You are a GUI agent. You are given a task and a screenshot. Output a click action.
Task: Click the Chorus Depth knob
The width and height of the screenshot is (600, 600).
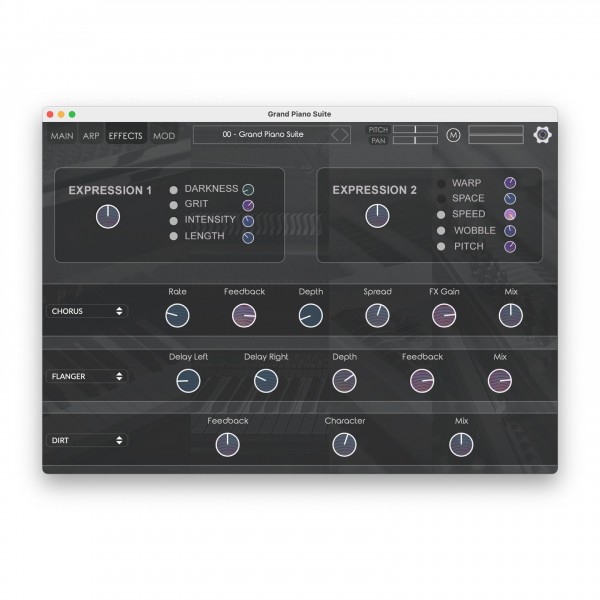click(x=310, y=316)
